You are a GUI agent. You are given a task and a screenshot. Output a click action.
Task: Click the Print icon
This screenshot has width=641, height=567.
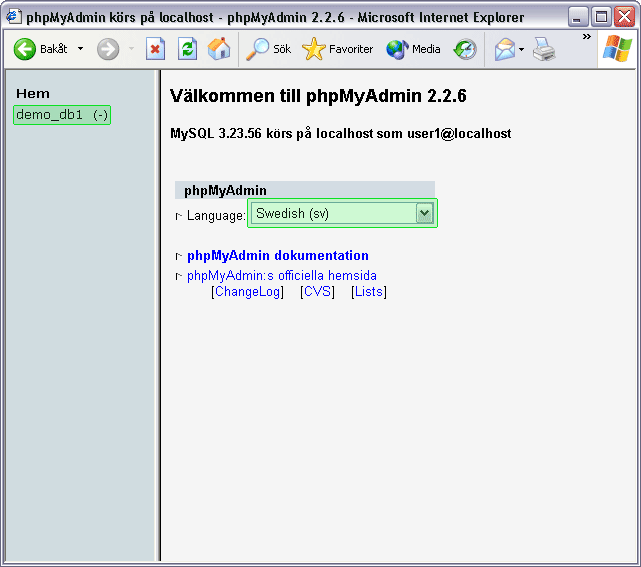(544, 49)
